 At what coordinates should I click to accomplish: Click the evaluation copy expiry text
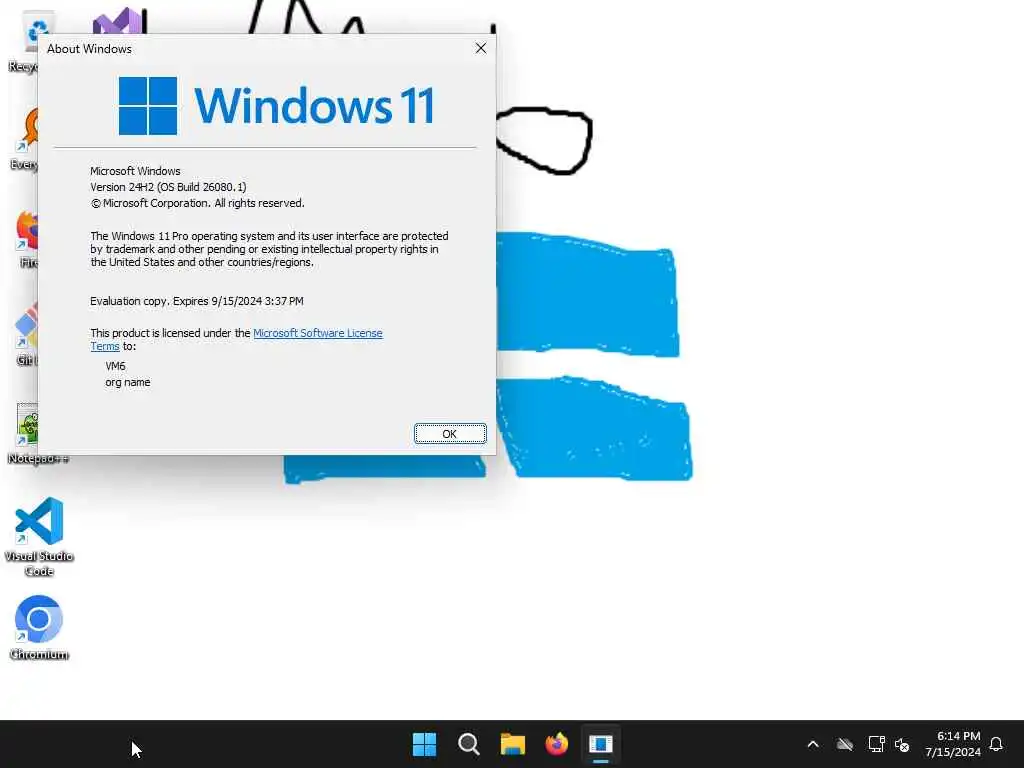click(197, 301)
